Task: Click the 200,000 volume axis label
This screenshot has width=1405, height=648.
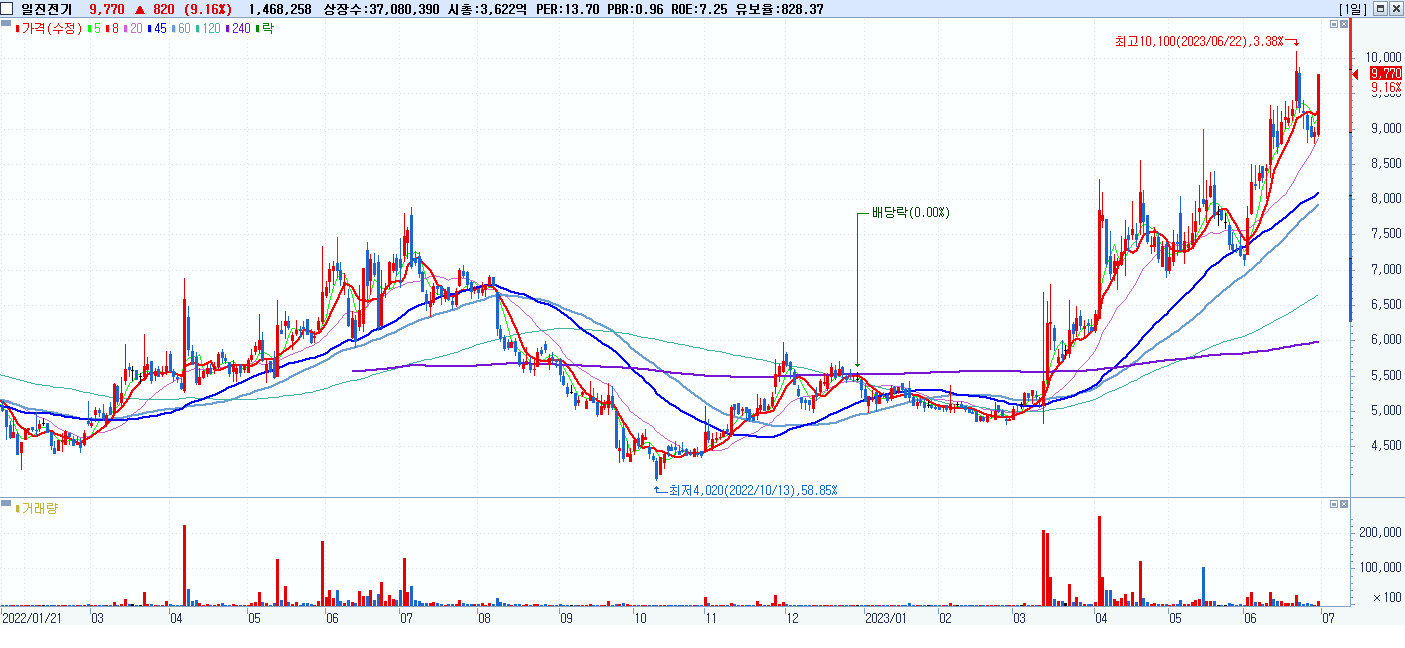Action: coord(1381,533)
